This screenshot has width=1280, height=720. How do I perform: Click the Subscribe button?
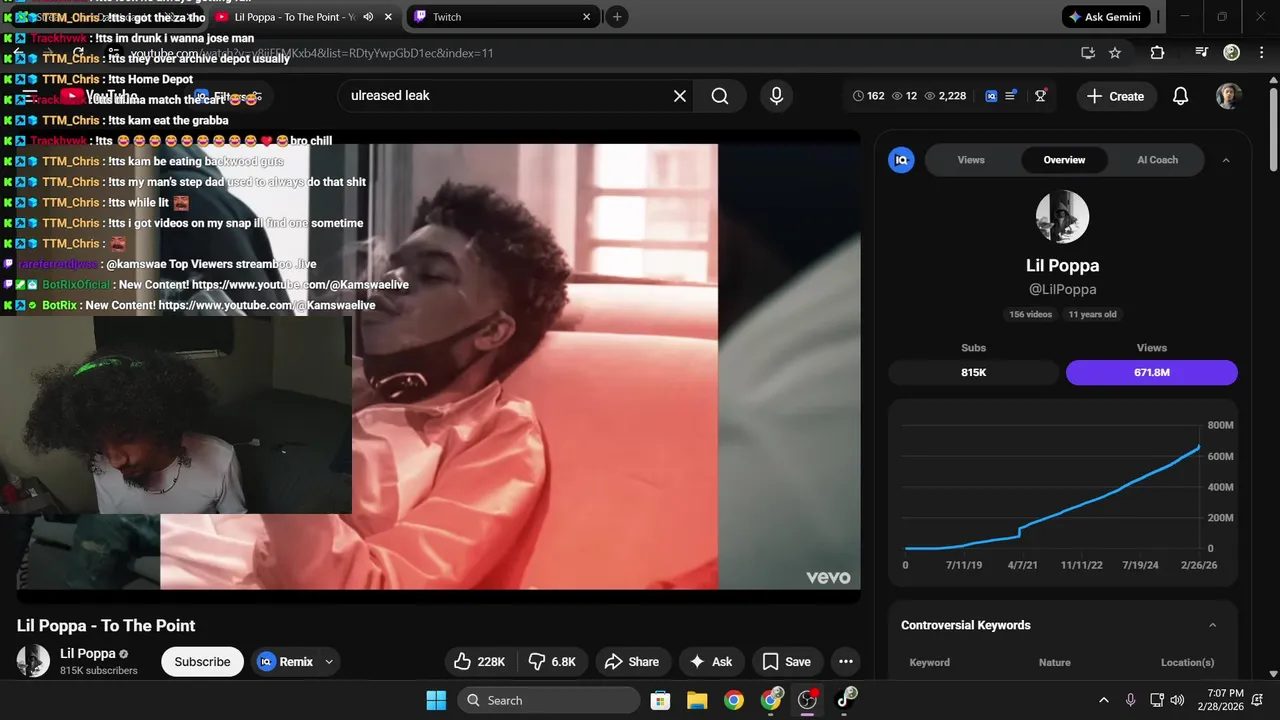click(202, 662)
